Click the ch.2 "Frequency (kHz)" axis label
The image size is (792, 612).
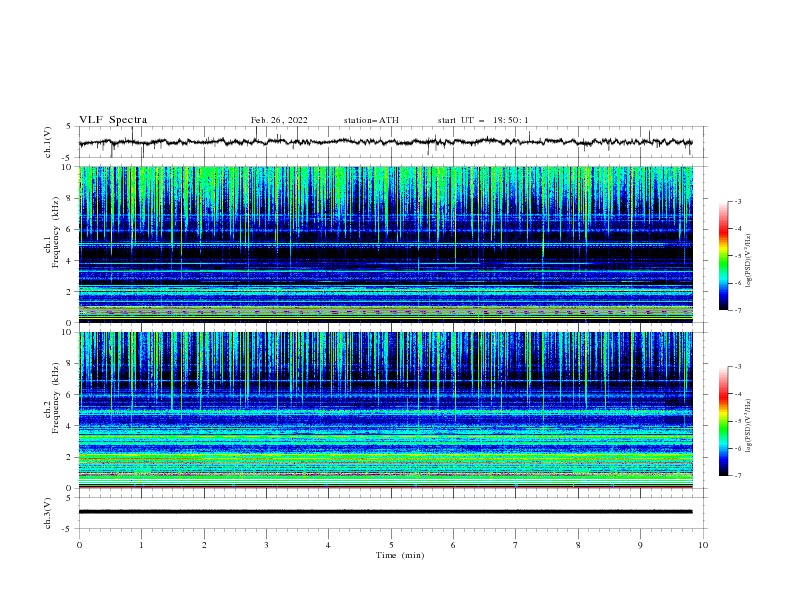56,398
